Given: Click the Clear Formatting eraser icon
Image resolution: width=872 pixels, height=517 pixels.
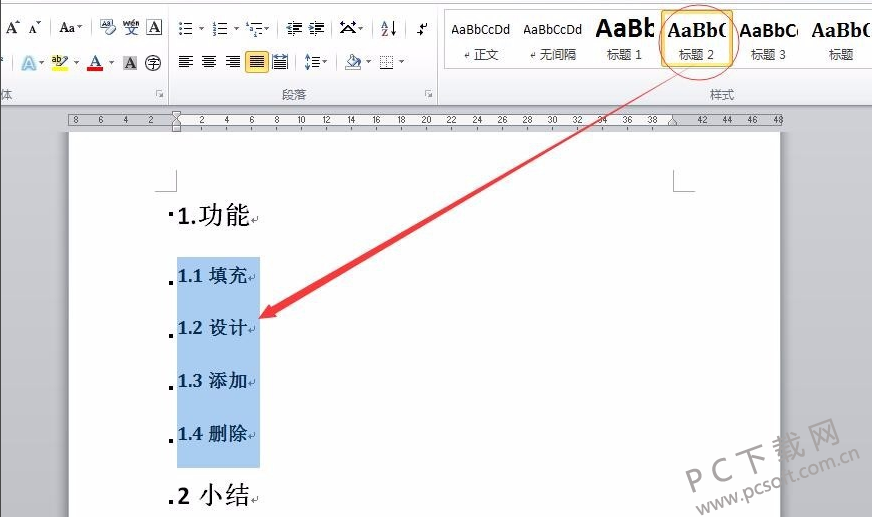Looking at the screenshot, I should pos(107,27).
